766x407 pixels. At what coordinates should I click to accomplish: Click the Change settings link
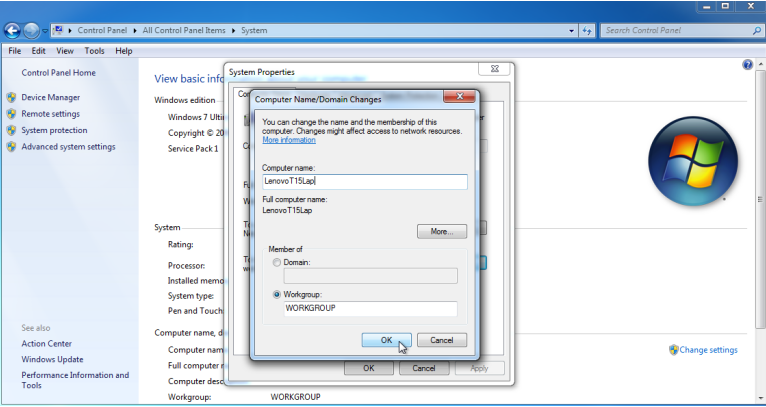[708, 350]
